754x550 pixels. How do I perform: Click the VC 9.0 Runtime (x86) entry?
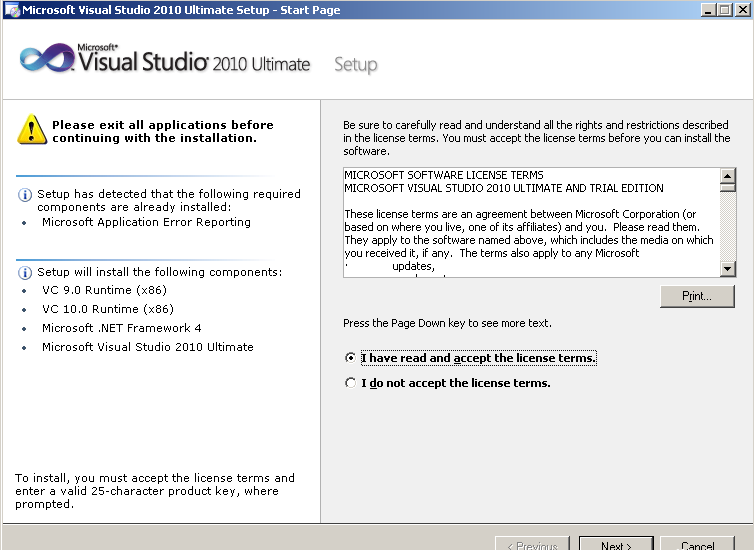pyautogui.click(x=104, y=290)
